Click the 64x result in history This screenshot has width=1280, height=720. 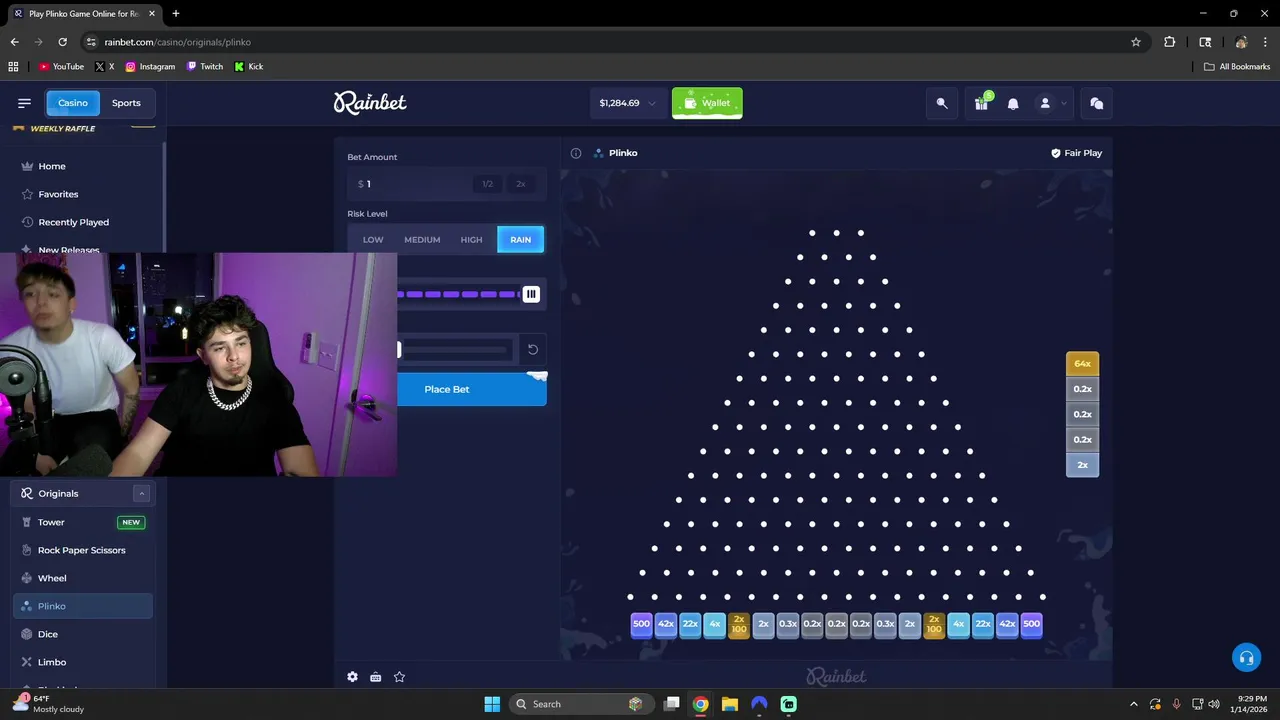coord(1083,364)
